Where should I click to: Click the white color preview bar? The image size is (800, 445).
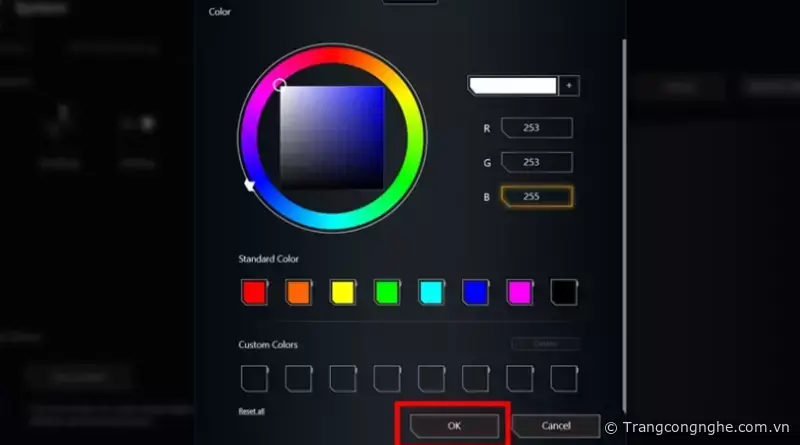click(x=512, y=86)
